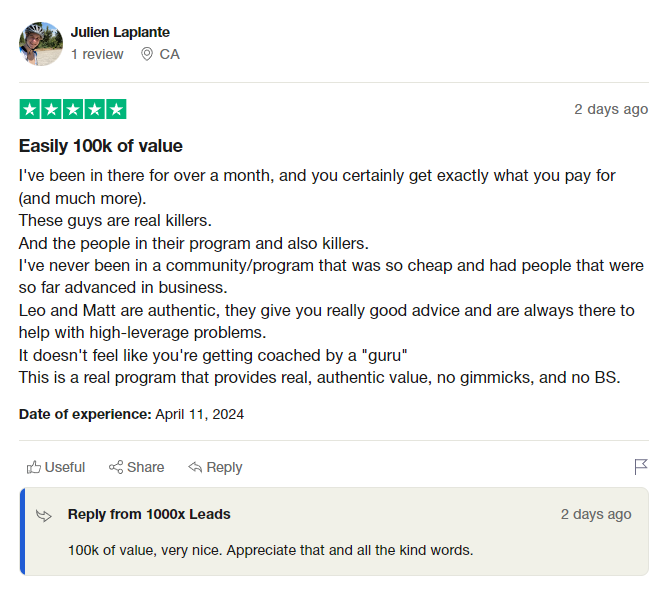The height and width of the screenshot is (594, 671).
Task: Click the first green rating star
Action: click(x=29, y=109)
